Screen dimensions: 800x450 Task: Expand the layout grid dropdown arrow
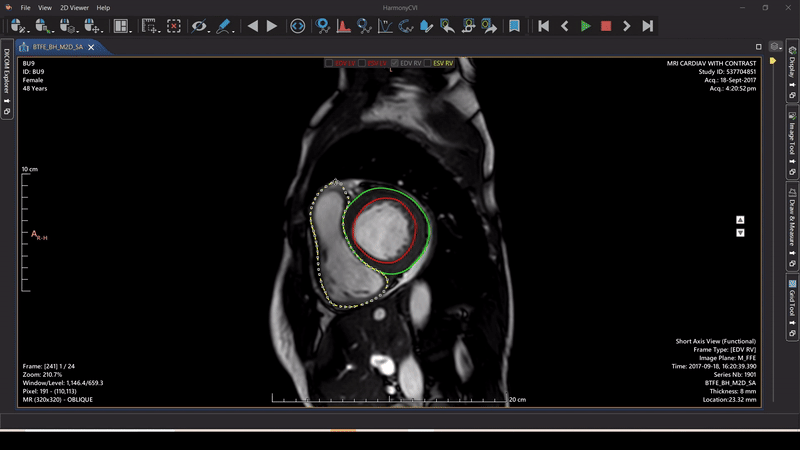(131, 31)
